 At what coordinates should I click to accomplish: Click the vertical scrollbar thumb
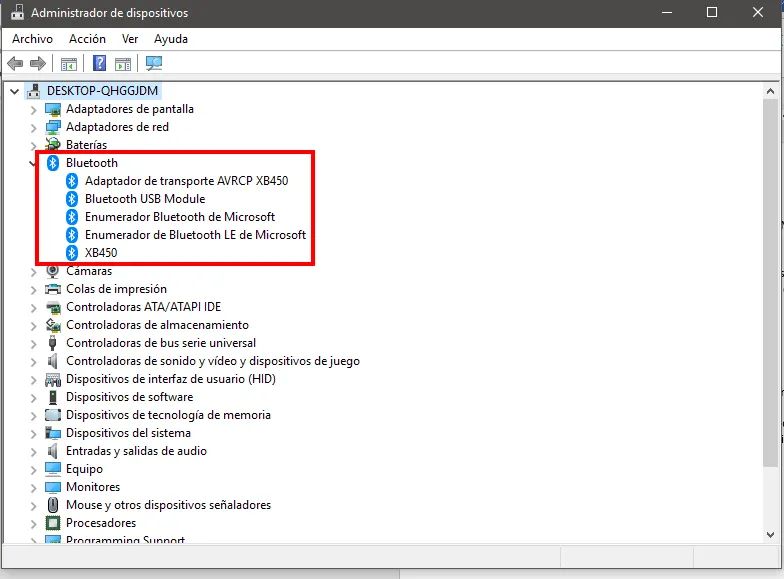point(770,283)
